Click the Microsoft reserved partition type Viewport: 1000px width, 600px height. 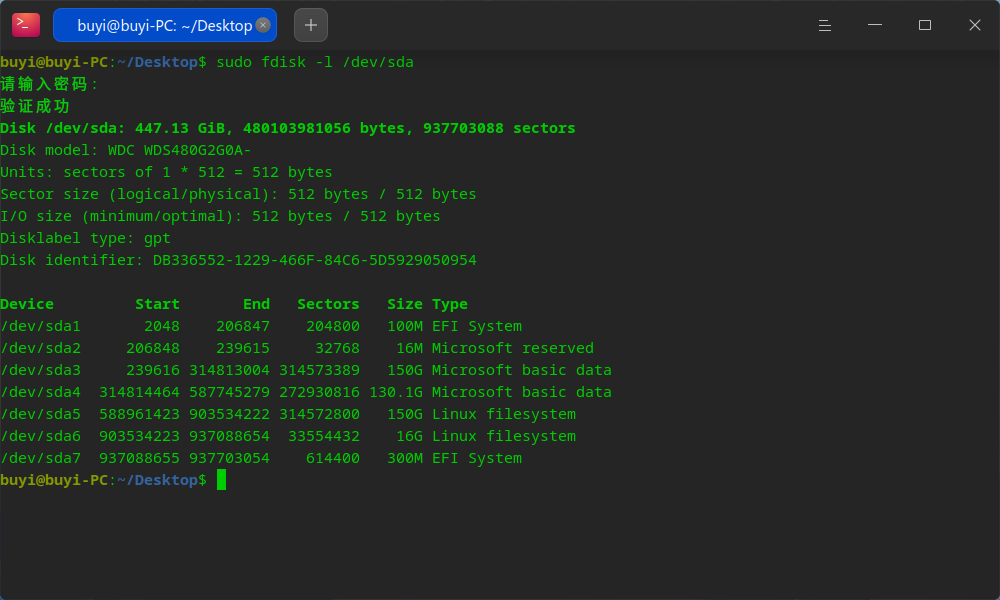513,348
